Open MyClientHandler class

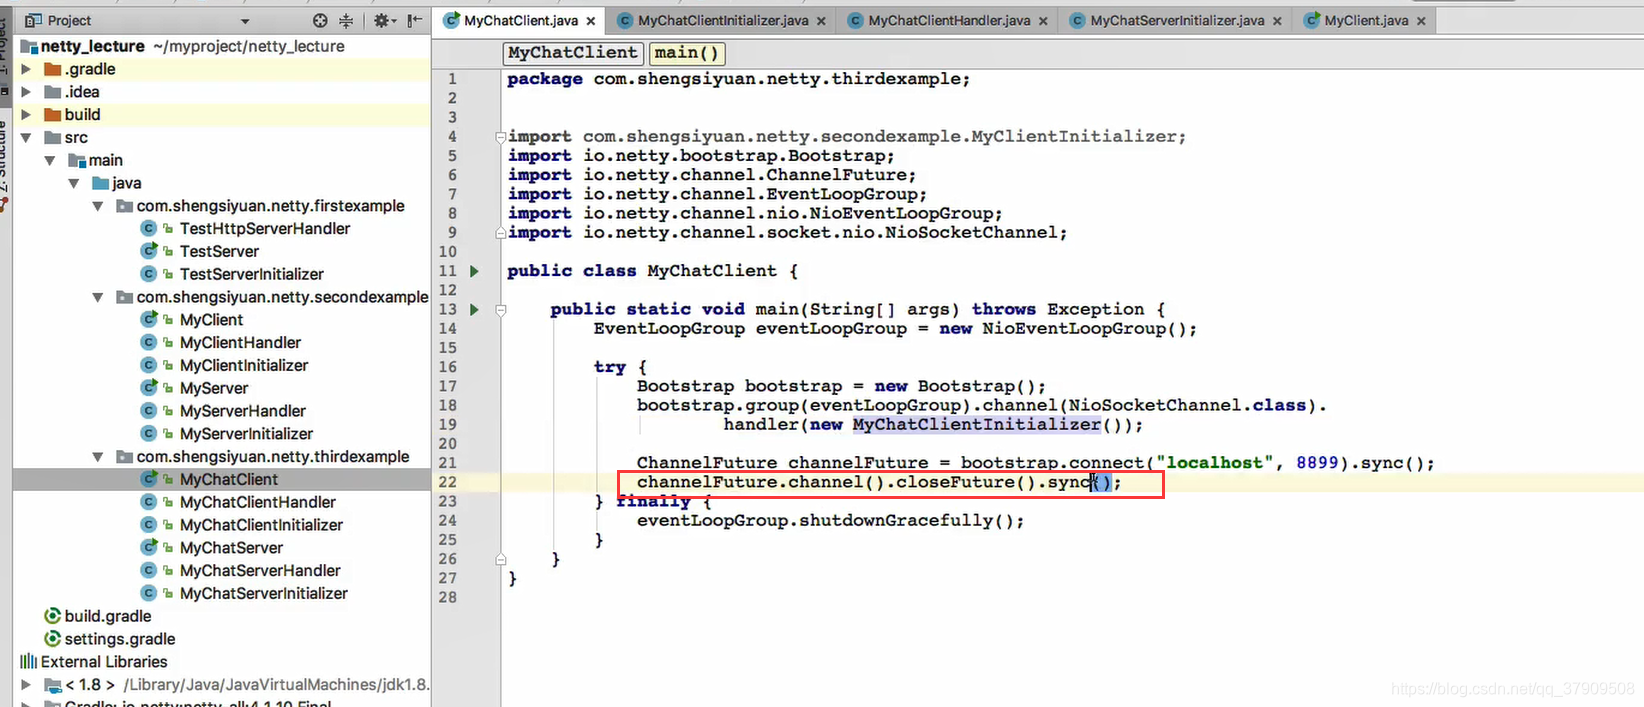coord(240,343)
